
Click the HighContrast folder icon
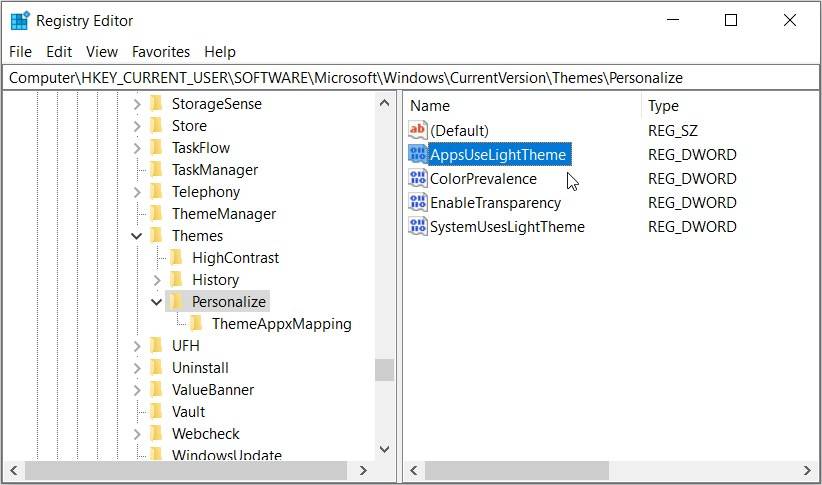coord(177,257)
